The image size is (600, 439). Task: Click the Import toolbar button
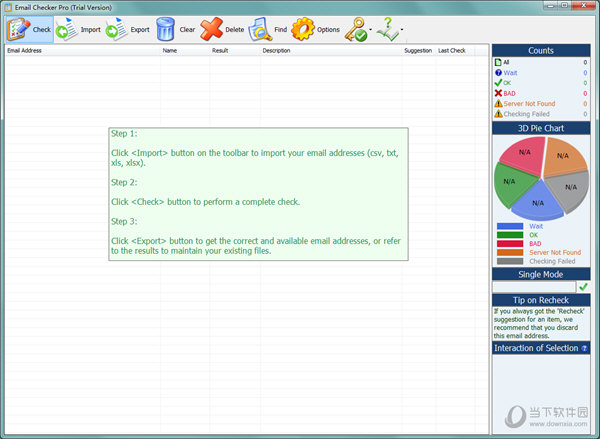(x=78, y=29)
